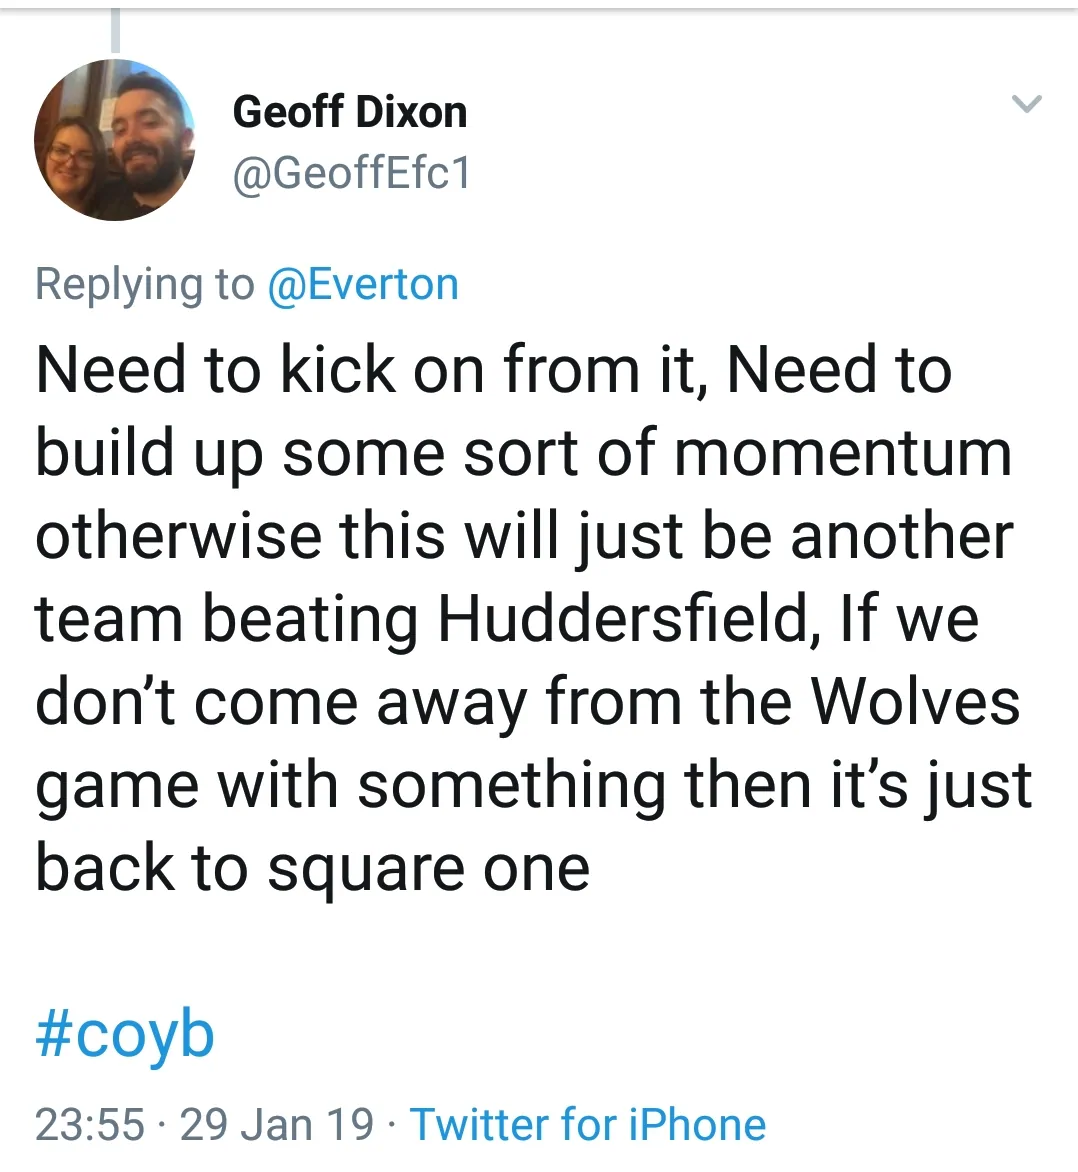
Task: Follow the @Everton mention link
Action: click(362, 285)
